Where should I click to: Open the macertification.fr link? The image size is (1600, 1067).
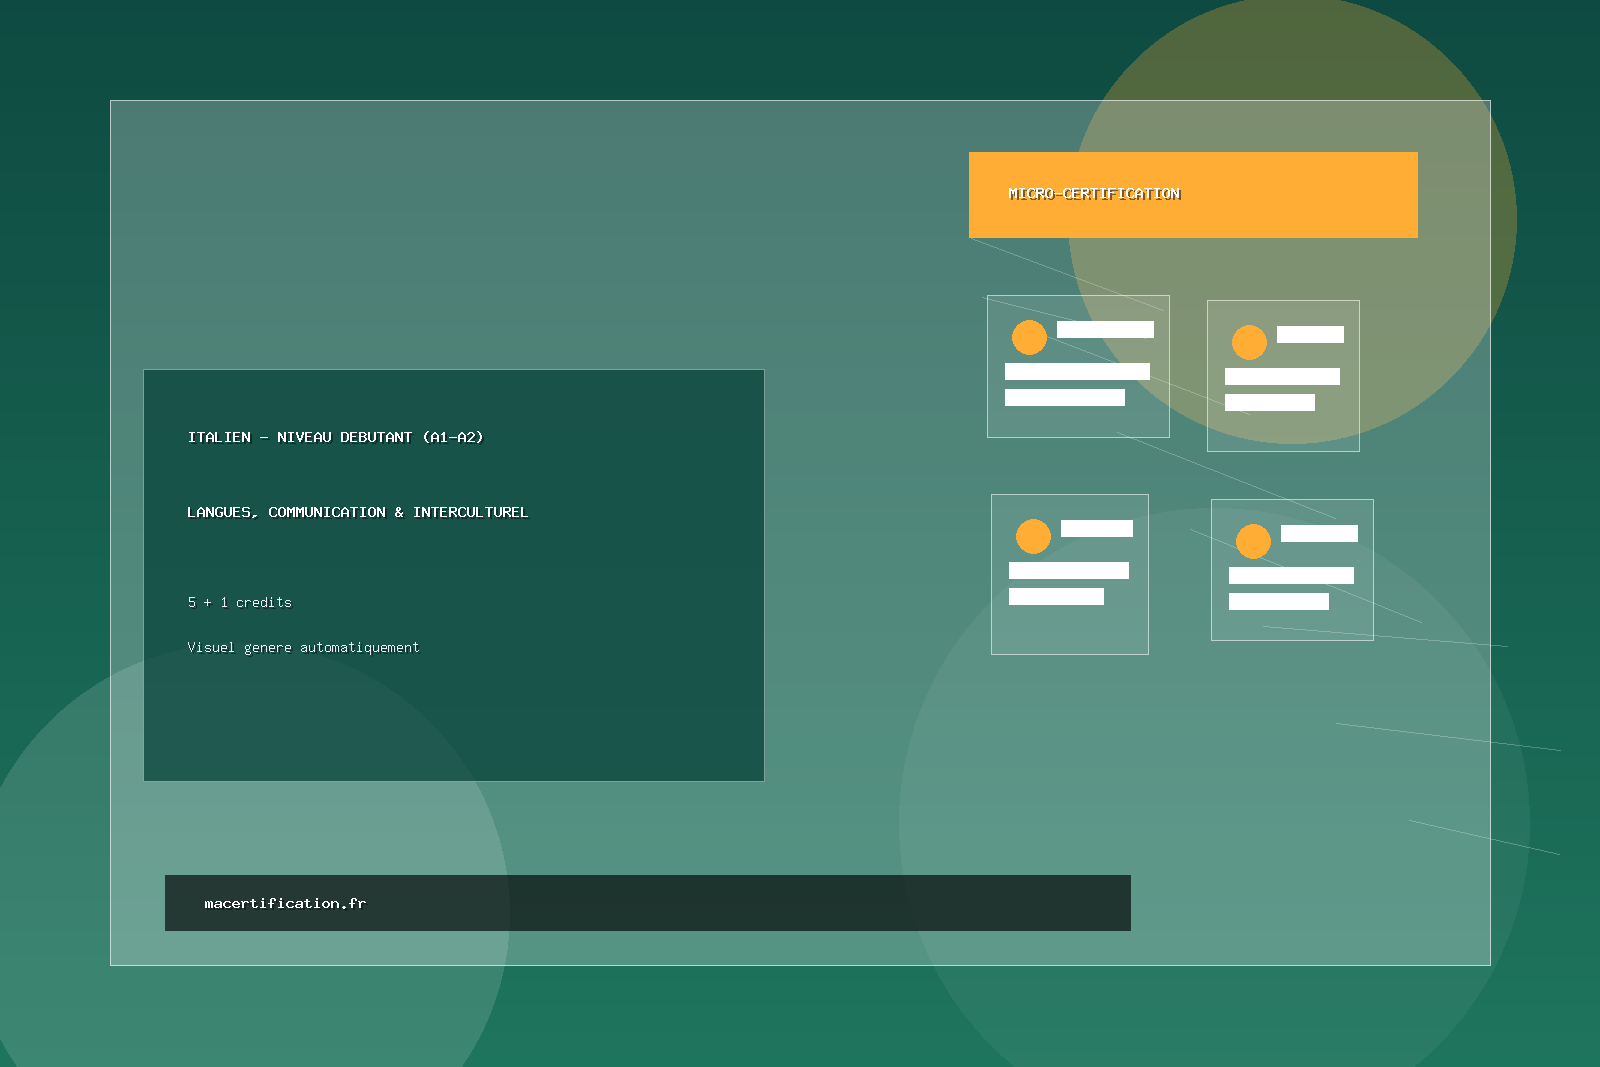pos(285,903)
